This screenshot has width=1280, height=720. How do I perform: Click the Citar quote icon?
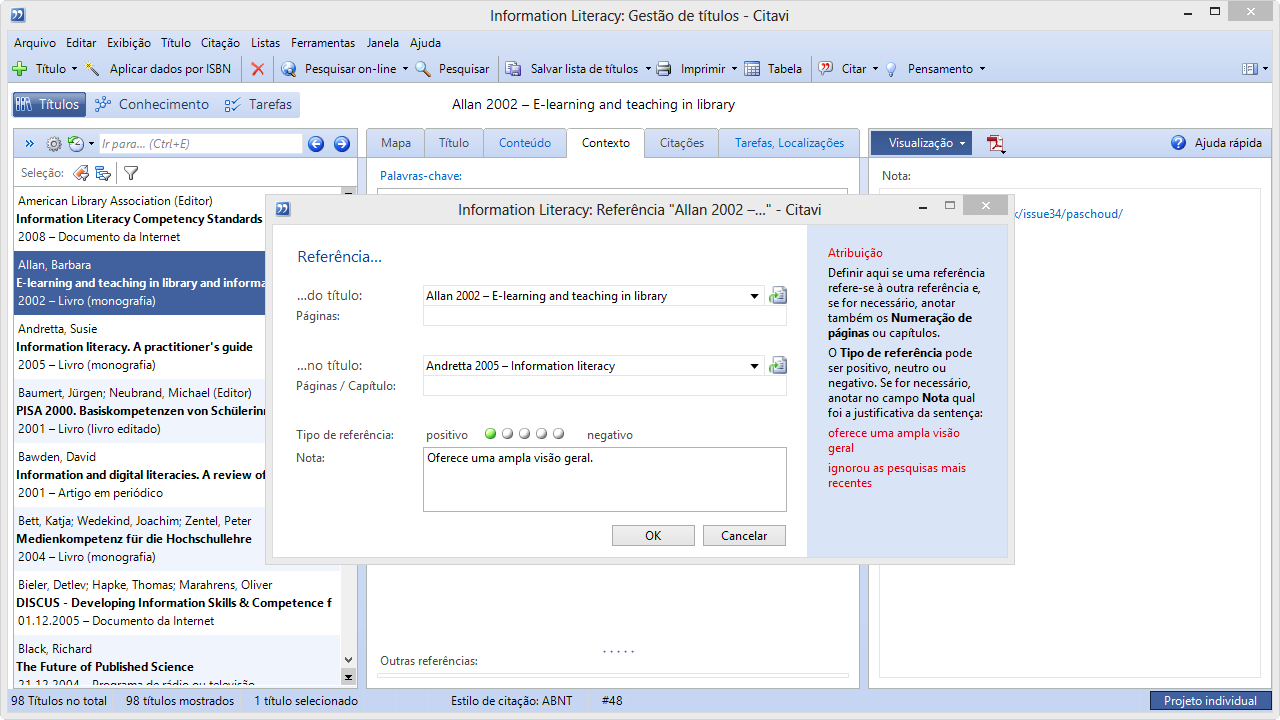point(826,69)
